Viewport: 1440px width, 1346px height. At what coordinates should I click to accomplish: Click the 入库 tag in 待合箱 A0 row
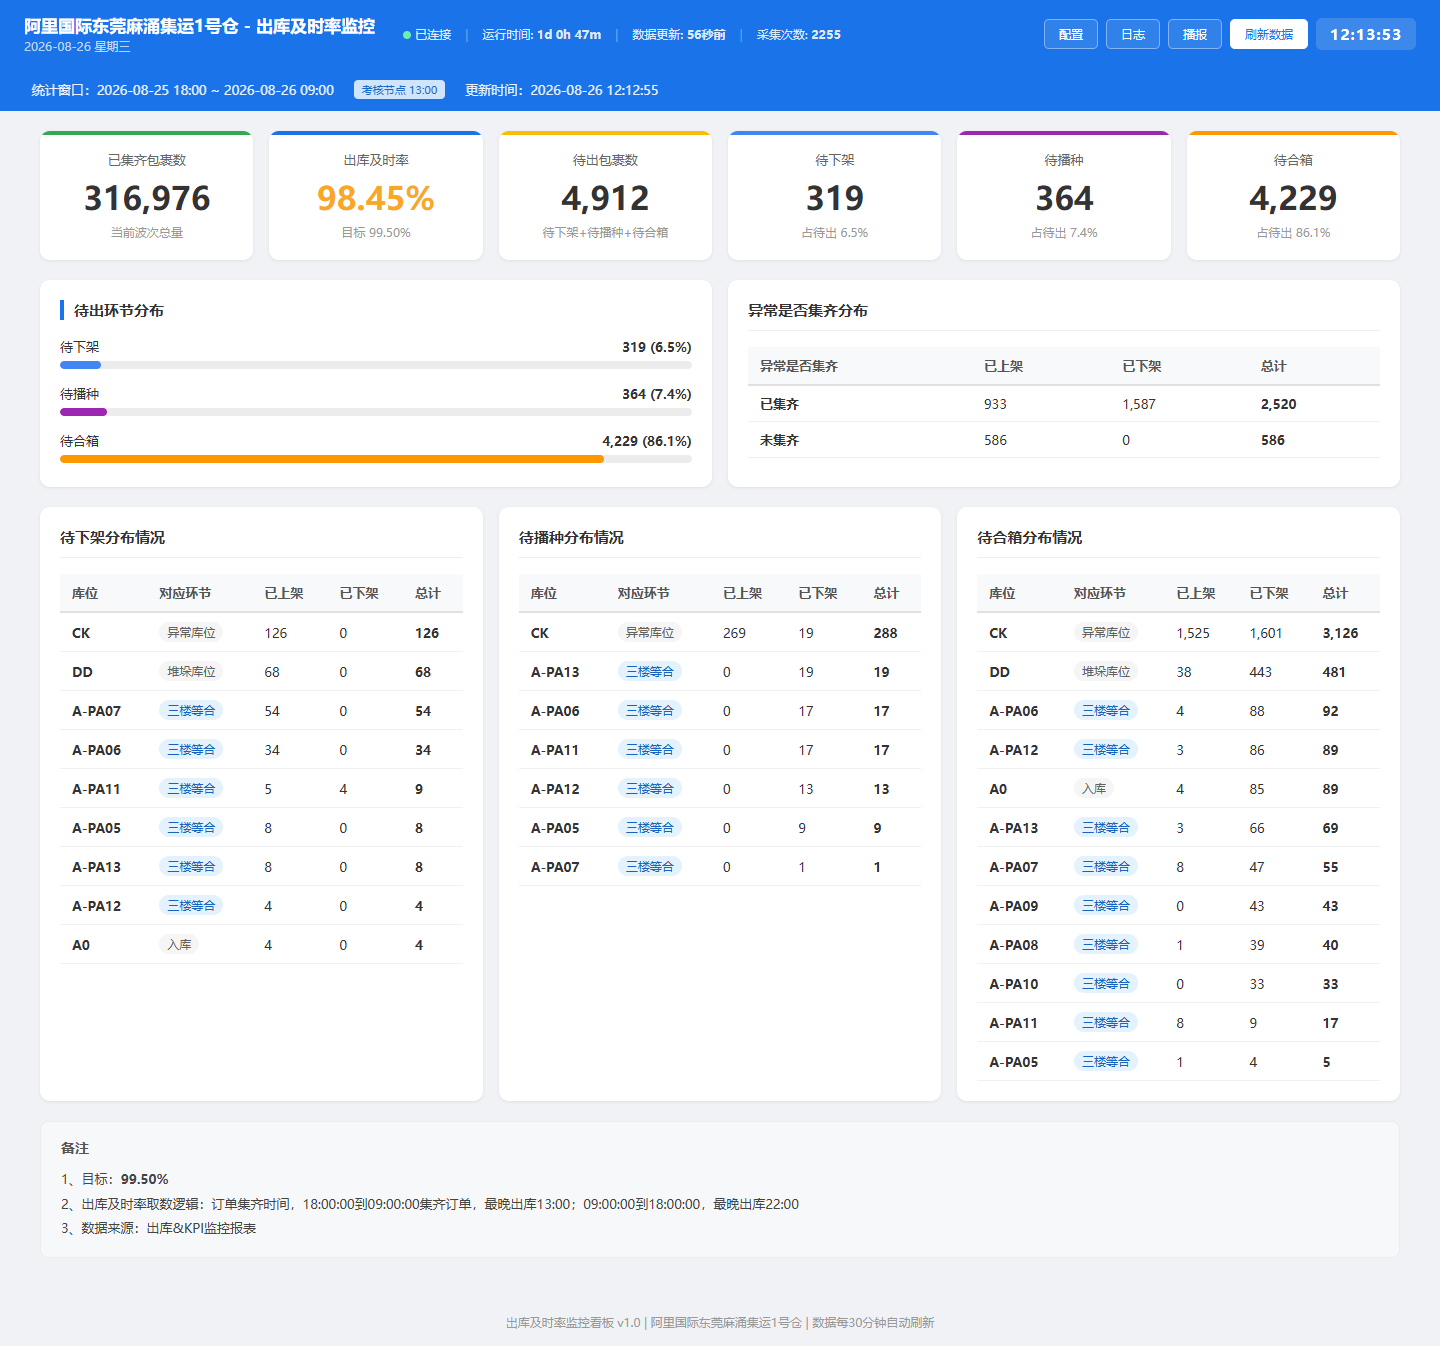[1094, 789]
